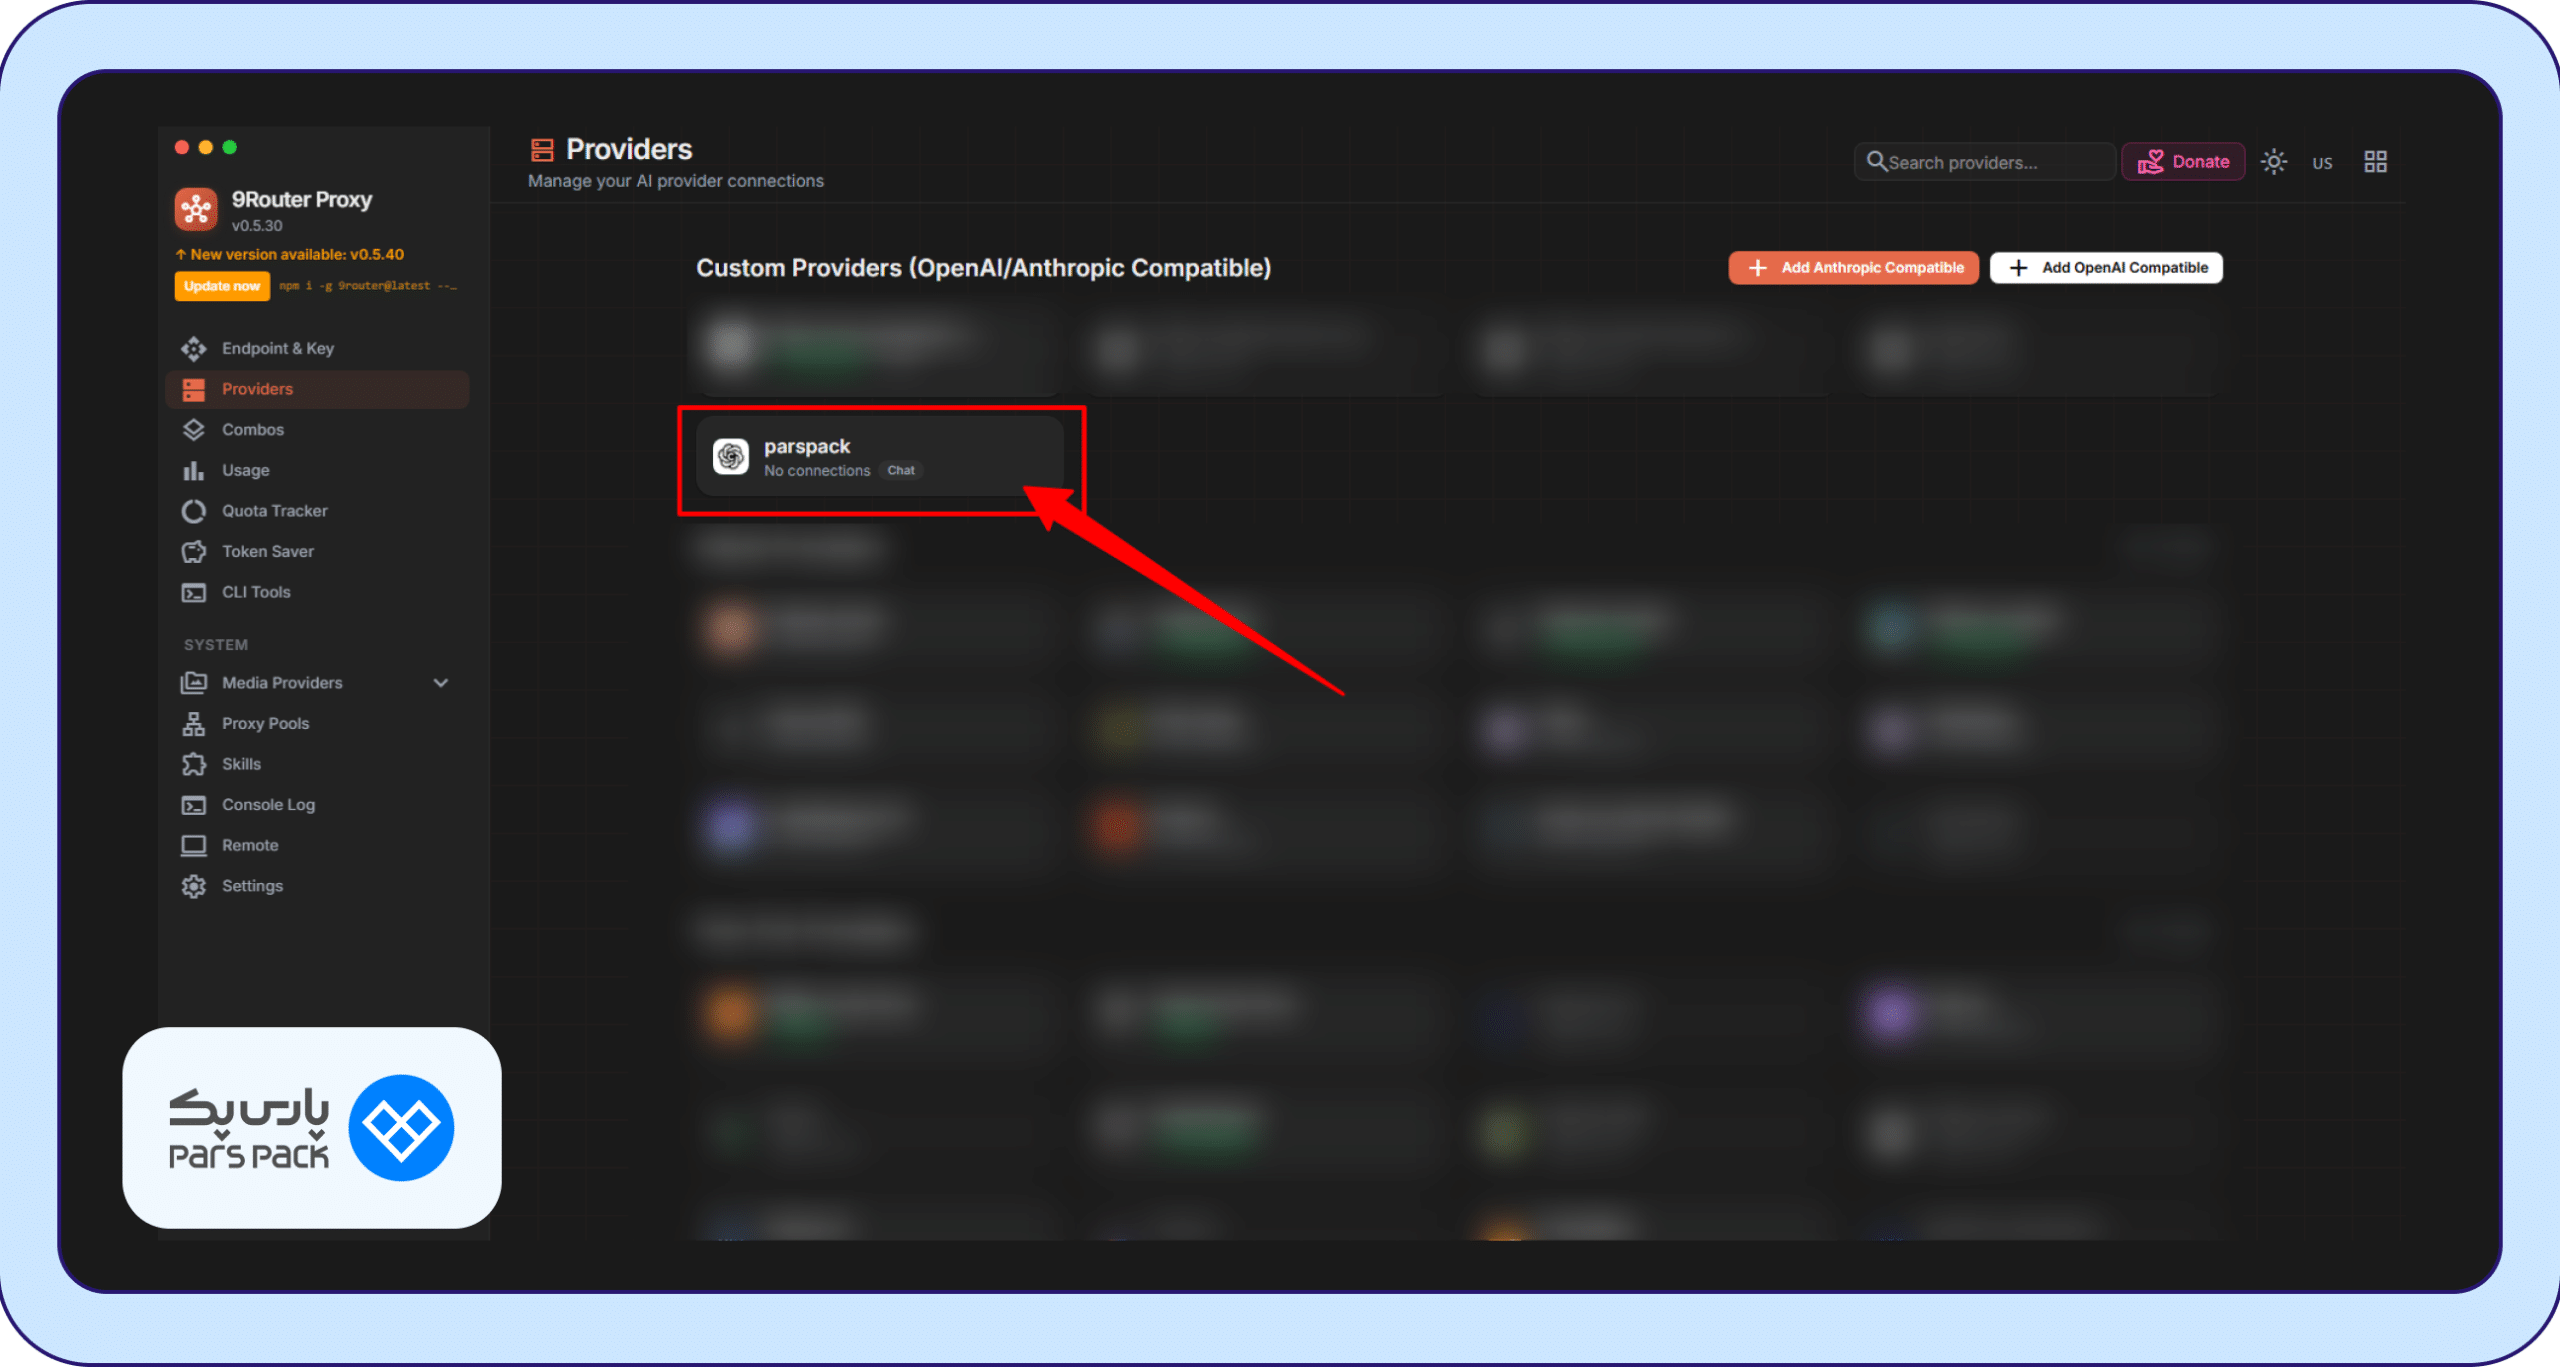The width and height of the screenshot is (2560, 1367).
Task: Click the Update now button
Action: point(222,286)
